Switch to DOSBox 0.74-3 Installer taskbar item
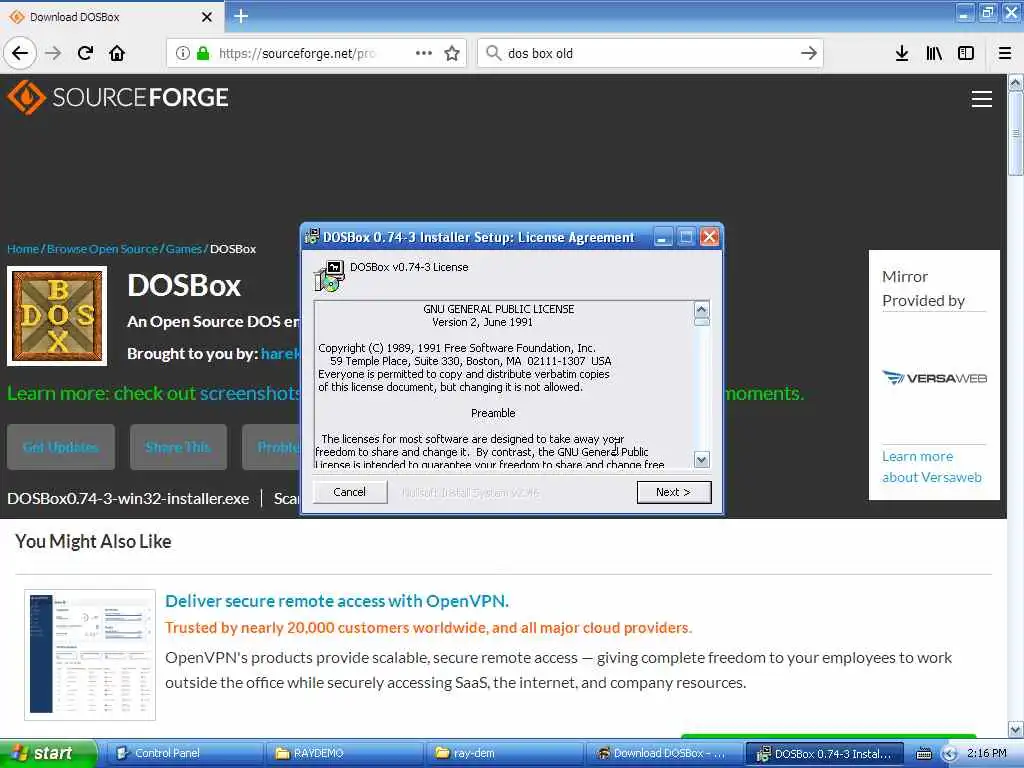Screen dimensions: 1024x768 point(825,753)
